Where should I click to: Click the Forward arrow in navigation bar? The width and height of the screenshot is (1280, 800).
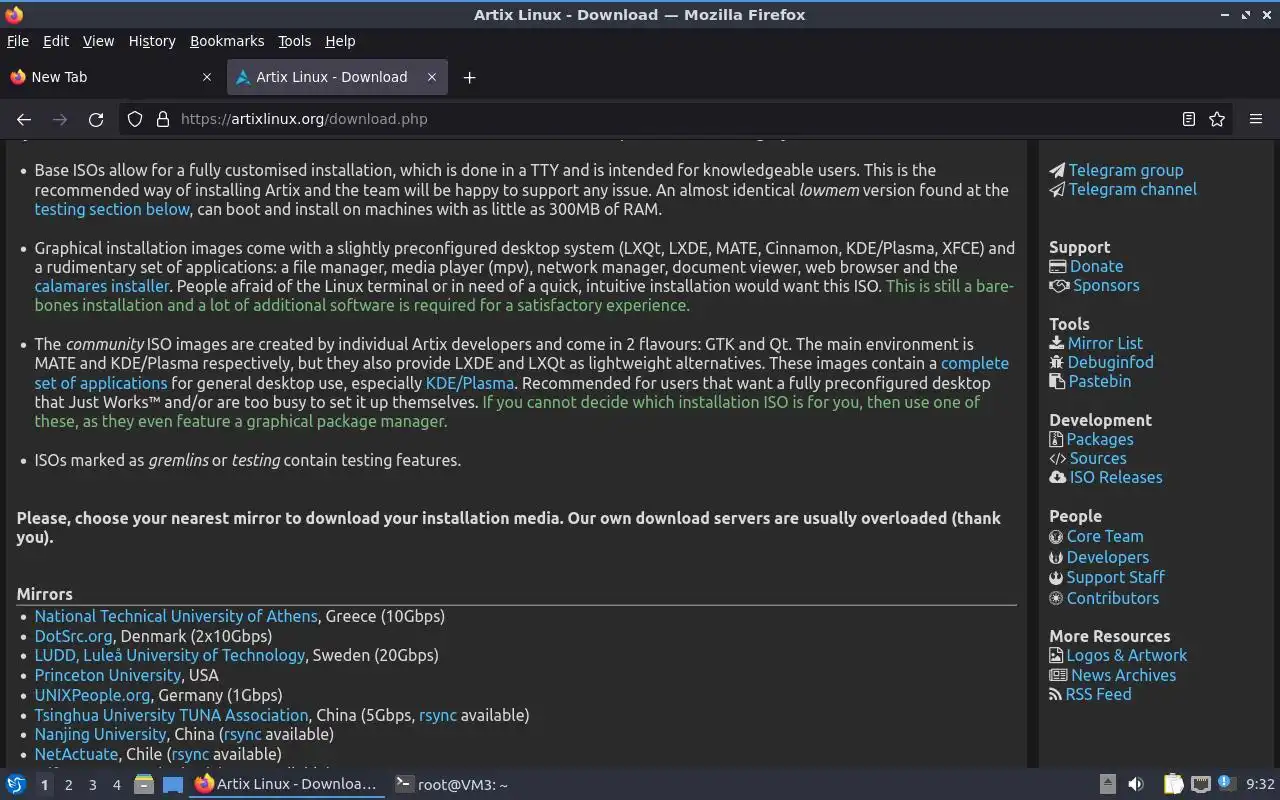(x=60, y=119)
